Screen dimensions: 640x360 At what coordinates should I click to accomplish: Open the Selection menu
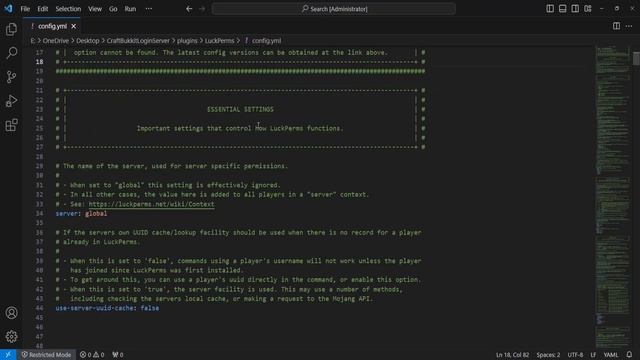[68, 9]
